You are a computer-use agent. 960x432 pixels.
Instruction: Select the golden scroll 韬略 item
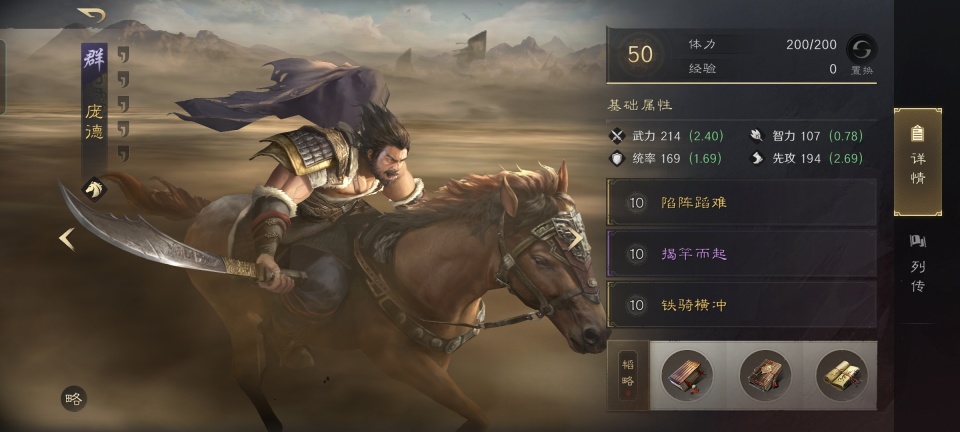click(x=842, y=375)
